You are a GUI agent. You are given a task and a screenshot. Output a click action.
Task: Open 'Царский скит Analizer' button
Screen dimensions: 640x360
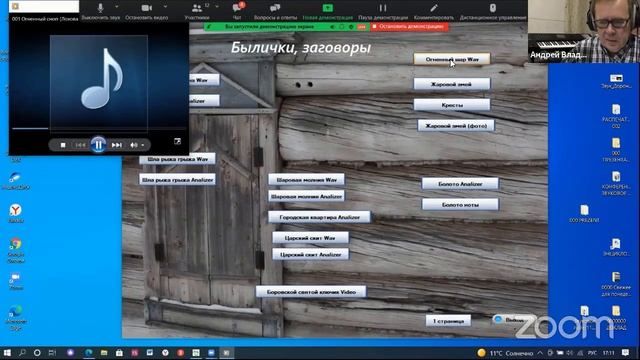pos(310,254)
